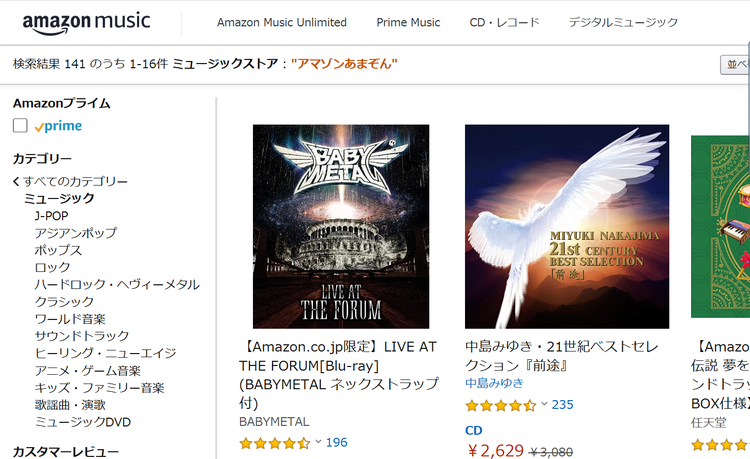750x459 pixels.
Task: Open the 196 reviews count link
Action: point(337,442)
